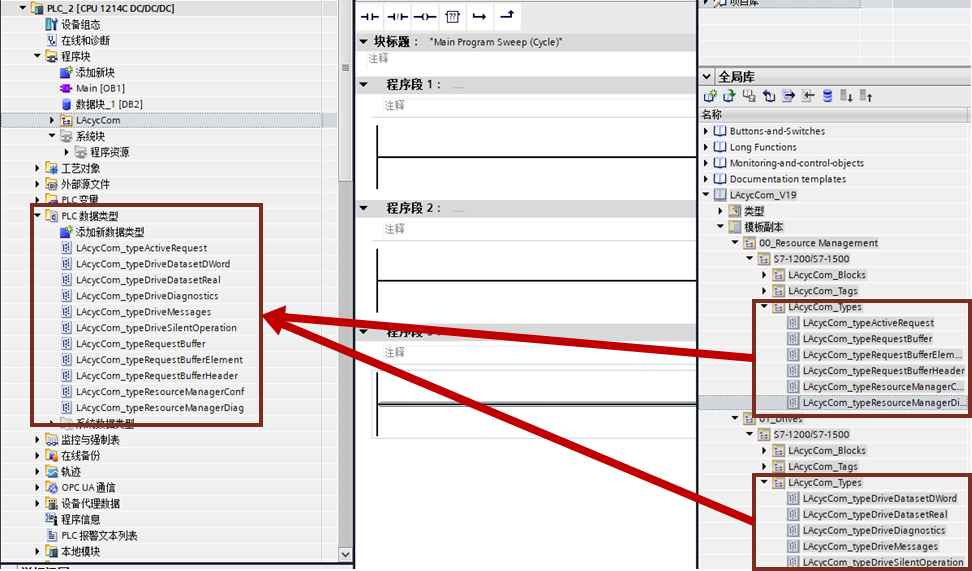Click 添加新数据类型 to add a data type
The image size is (972, 571).
point(109,232)
